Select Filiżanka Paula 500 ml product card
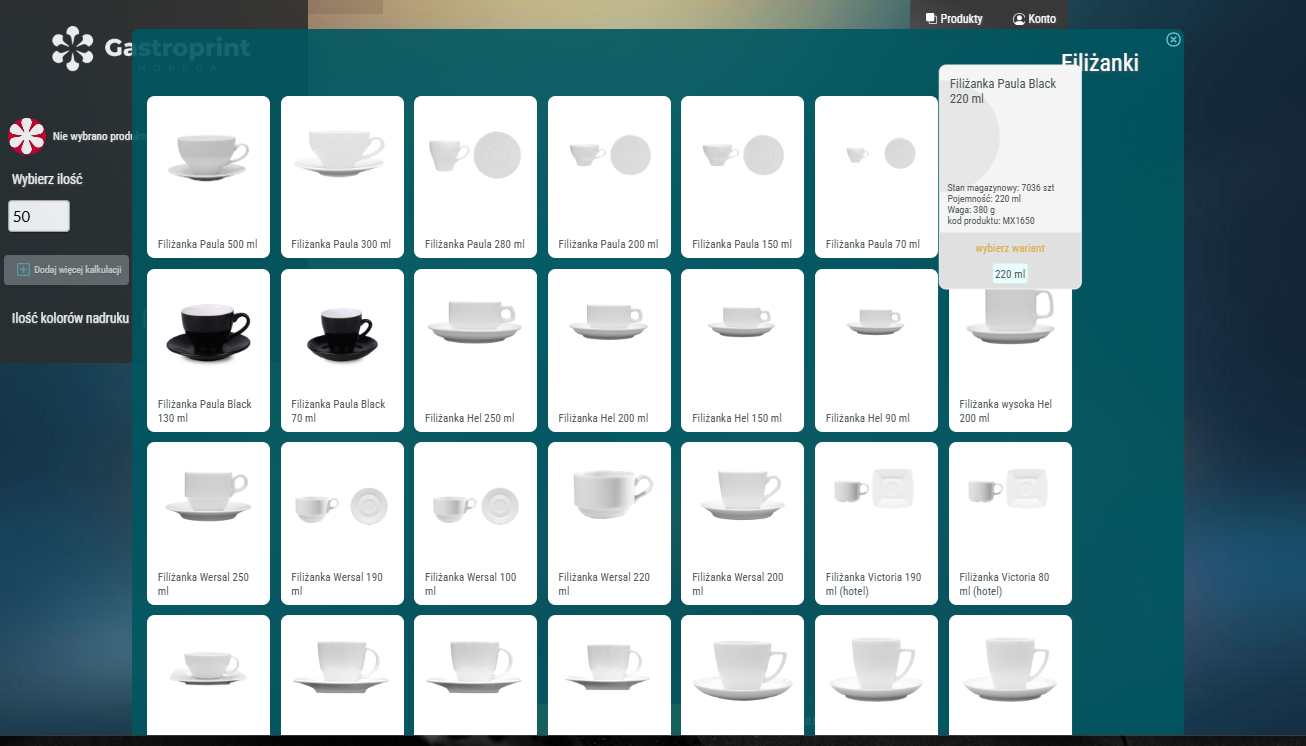The height and width of the screenshot is (746, 1306). point(208,177)
